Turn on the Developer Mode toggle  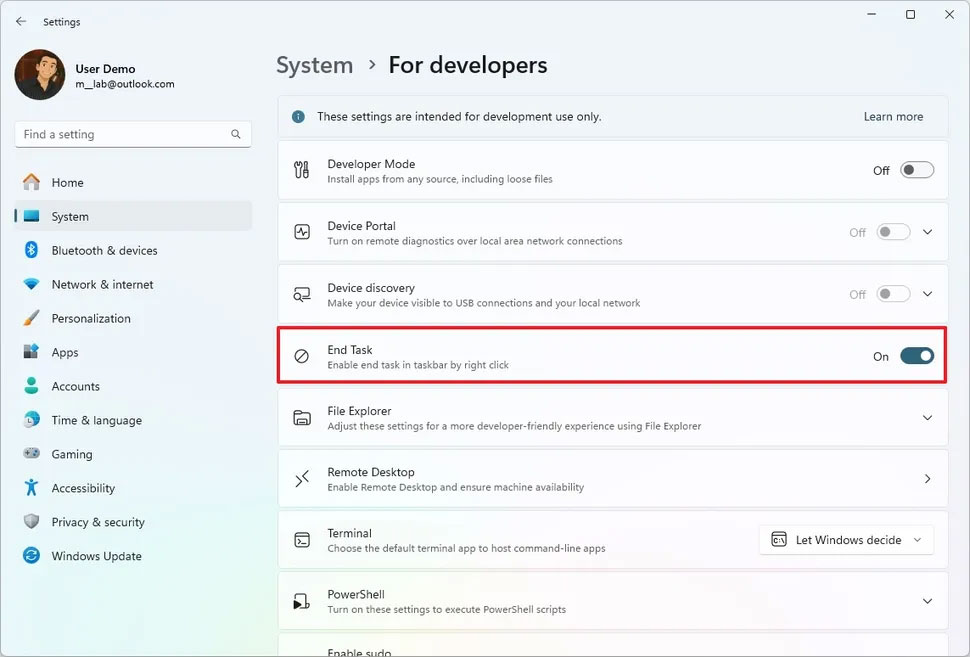coord(916,170)
